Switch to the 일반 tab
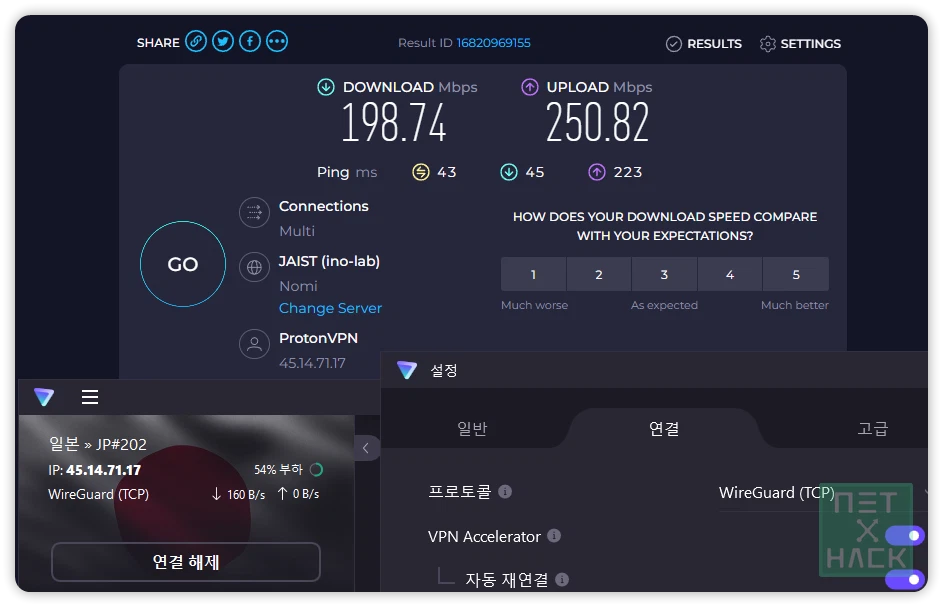 pyautogui.click(x=472, y=428)
